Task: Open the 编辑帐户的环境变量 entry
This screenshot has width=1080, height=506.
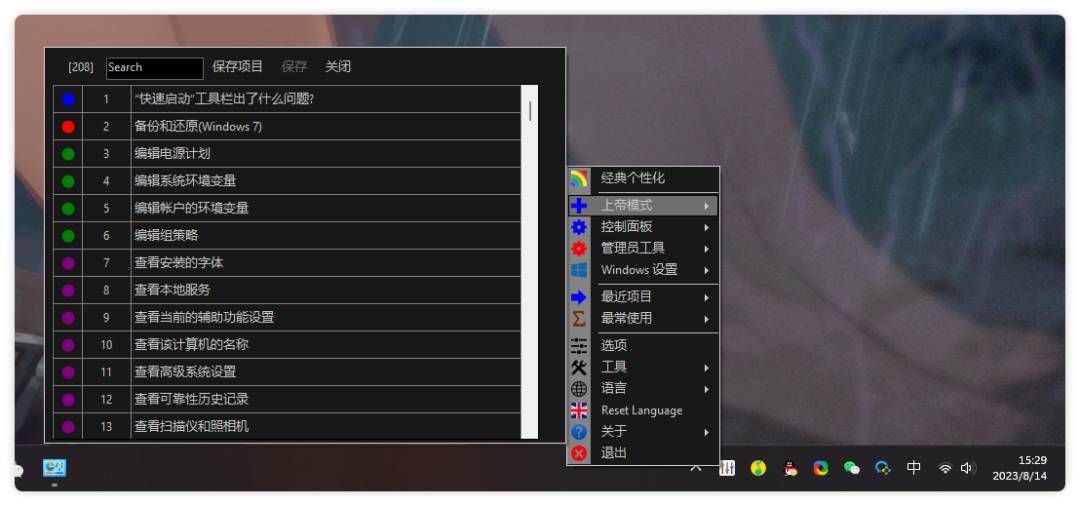Action: [326, 208]
